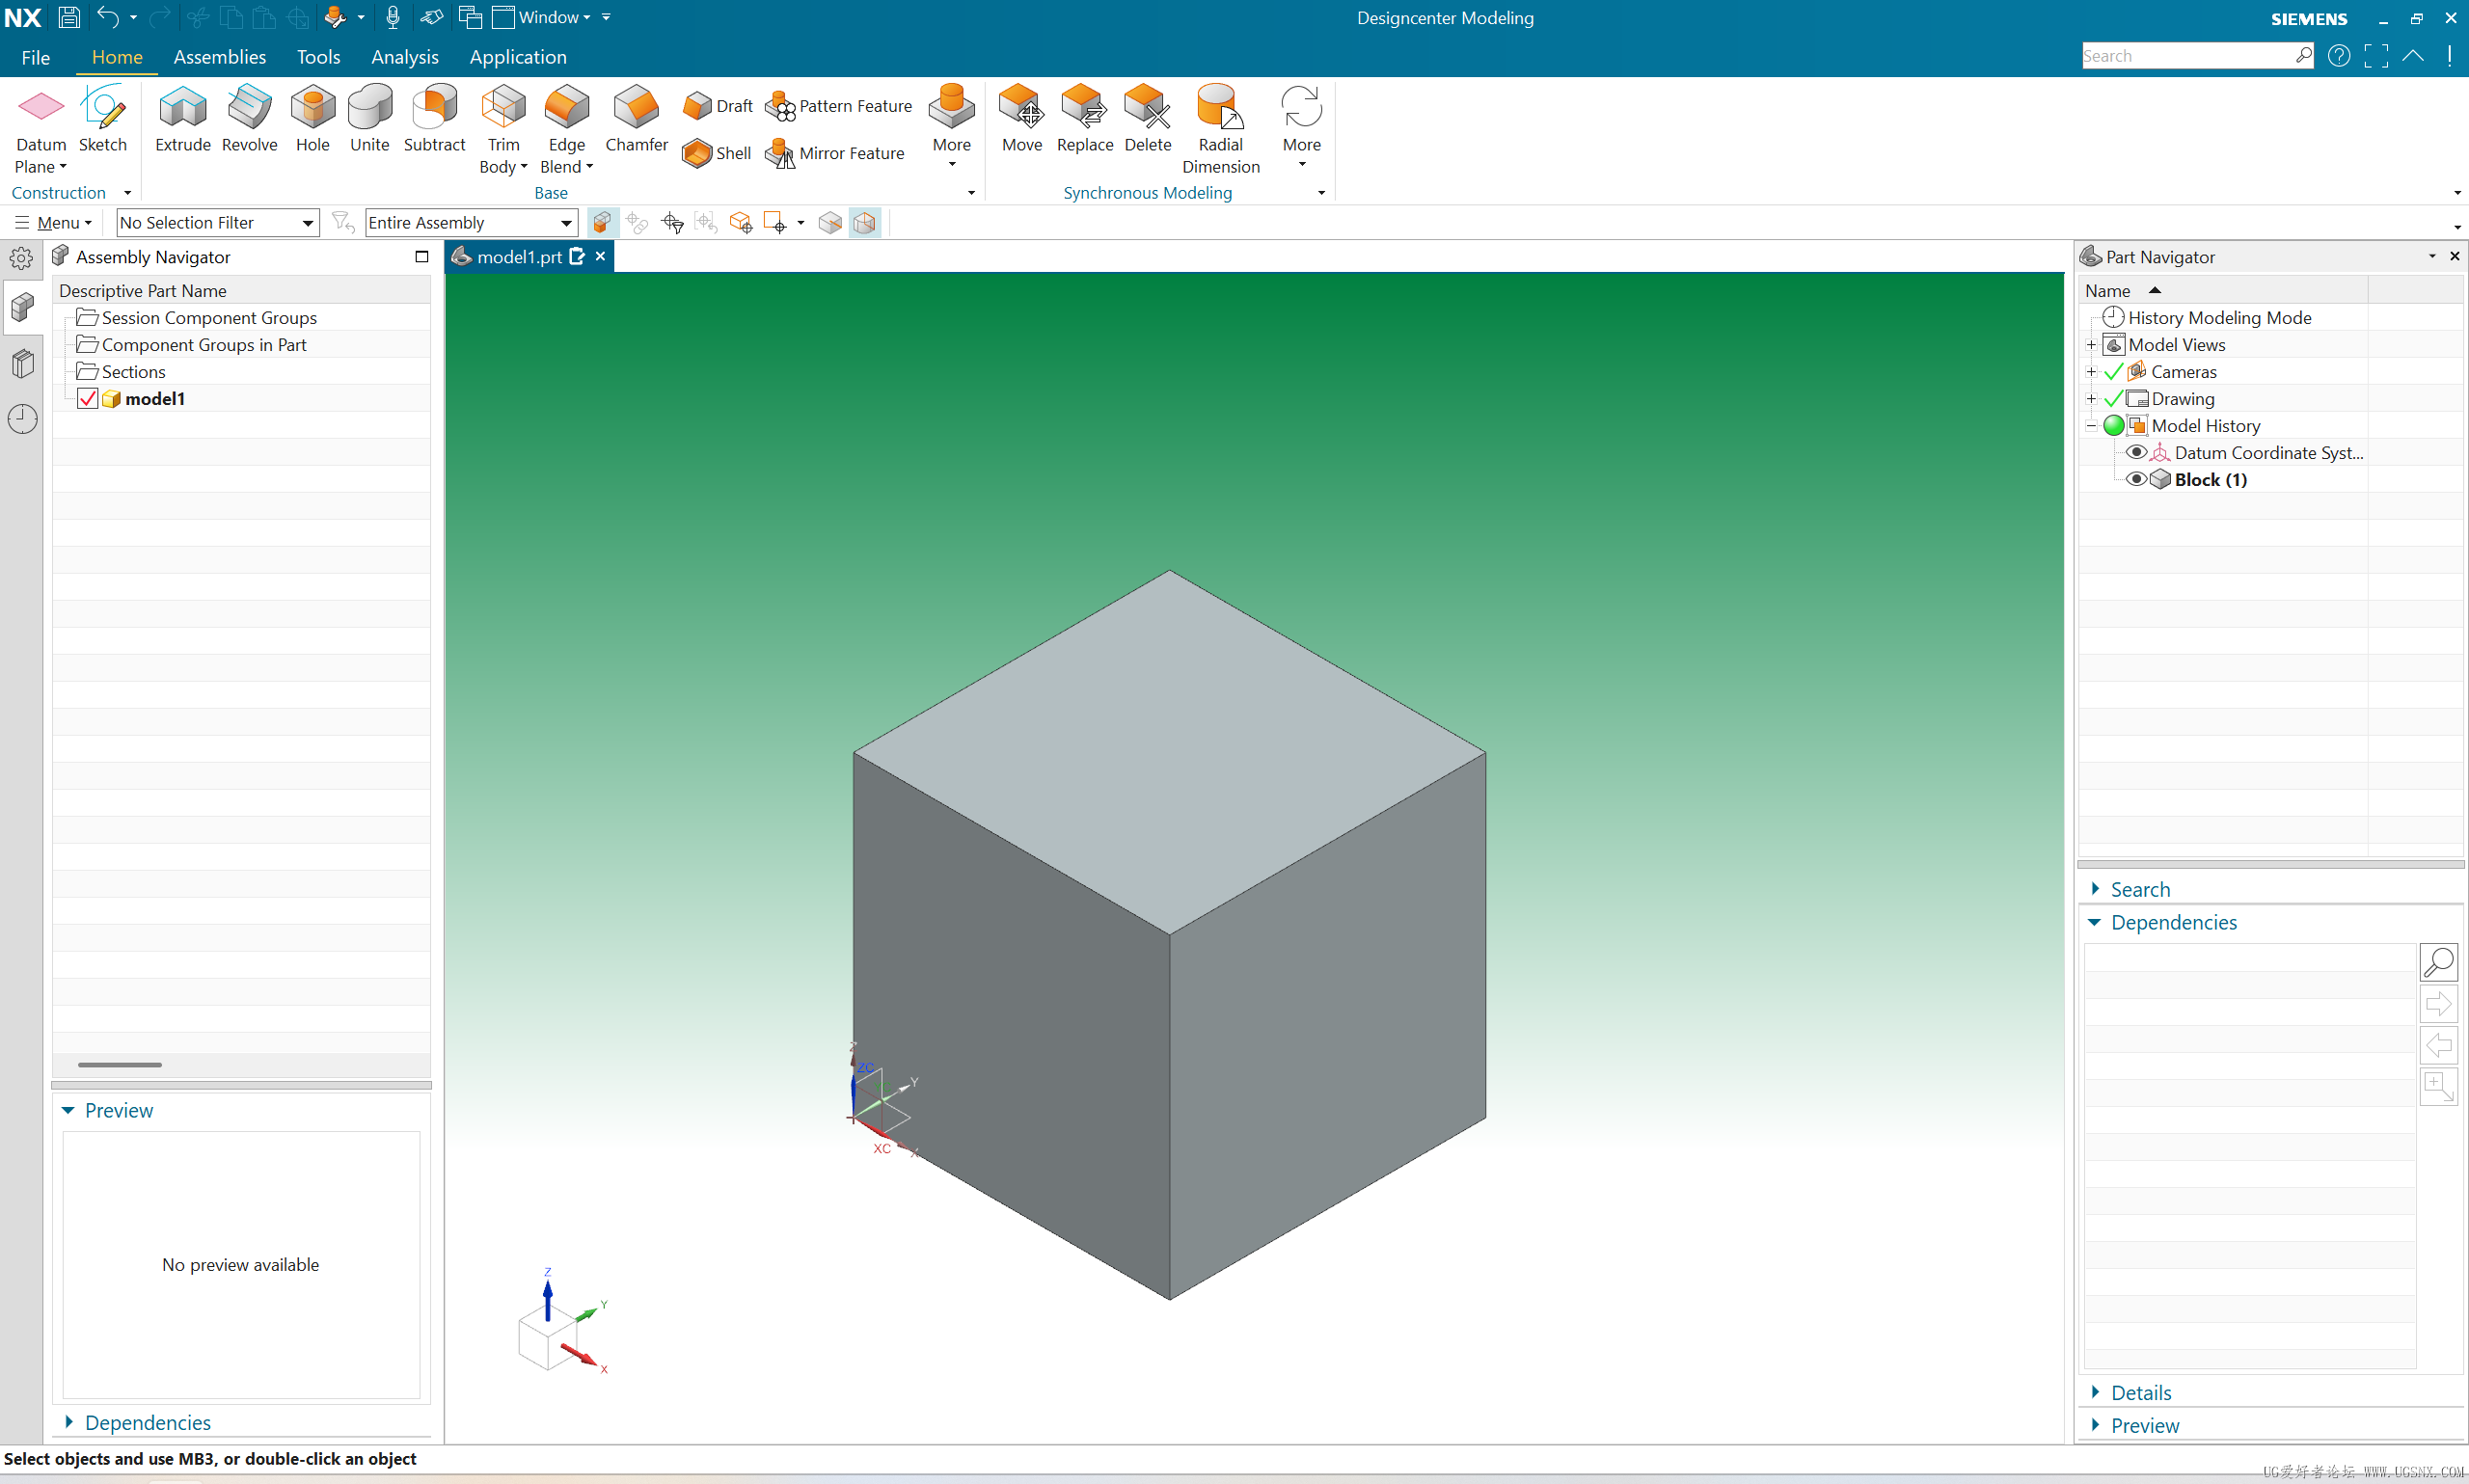Click the Revolve tool icon
The width and height of the screenshot is (2469, 1484).
[249, 108]
